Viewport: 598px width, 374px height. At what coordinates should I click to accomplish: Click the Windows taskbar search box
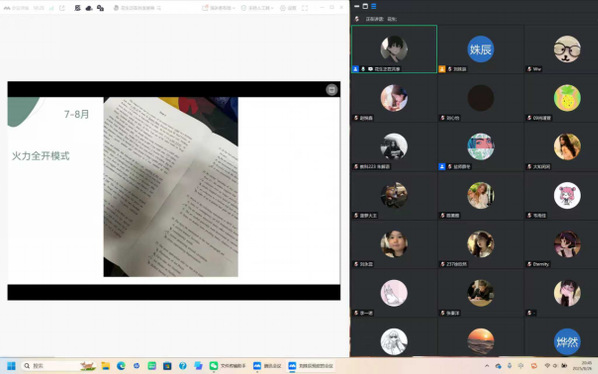tap(58, 366)
